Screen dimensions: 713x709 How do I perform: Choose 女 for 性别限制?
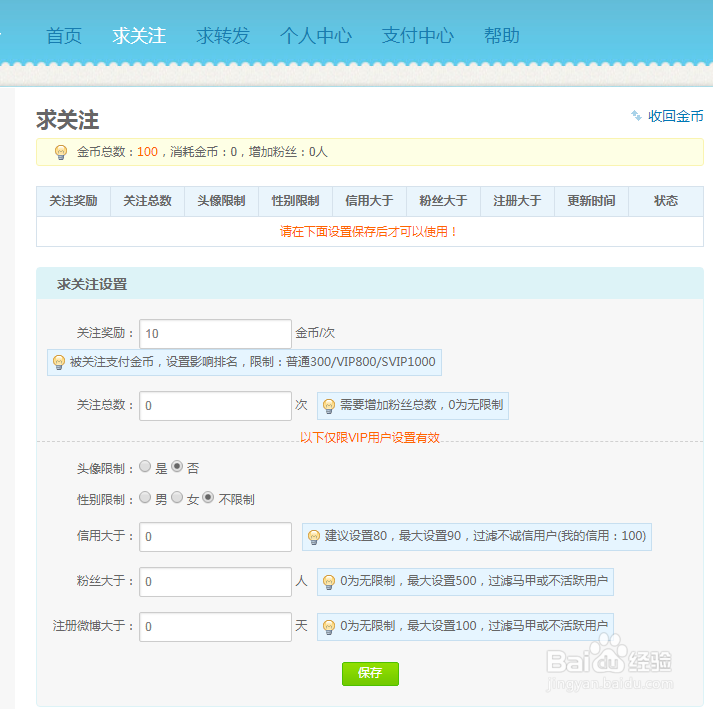click(x=177, y=497)
